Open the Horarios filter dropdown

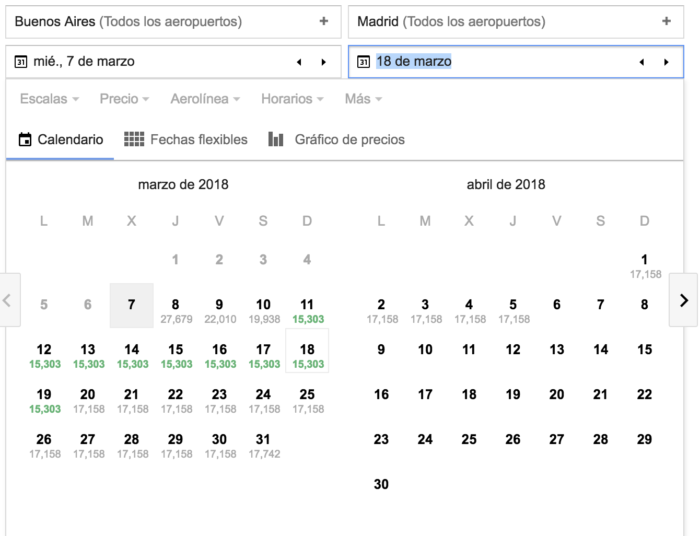[x=292, y=99]
